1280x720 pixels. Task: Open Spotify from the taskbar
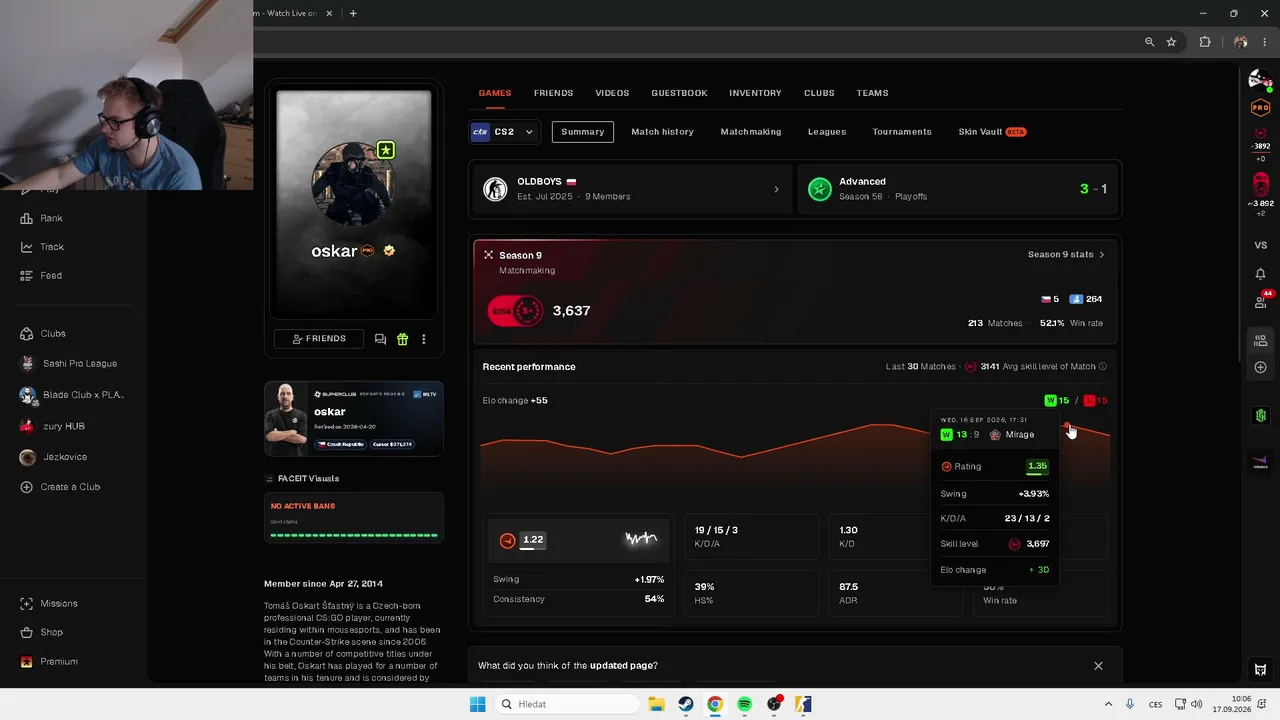744,704
